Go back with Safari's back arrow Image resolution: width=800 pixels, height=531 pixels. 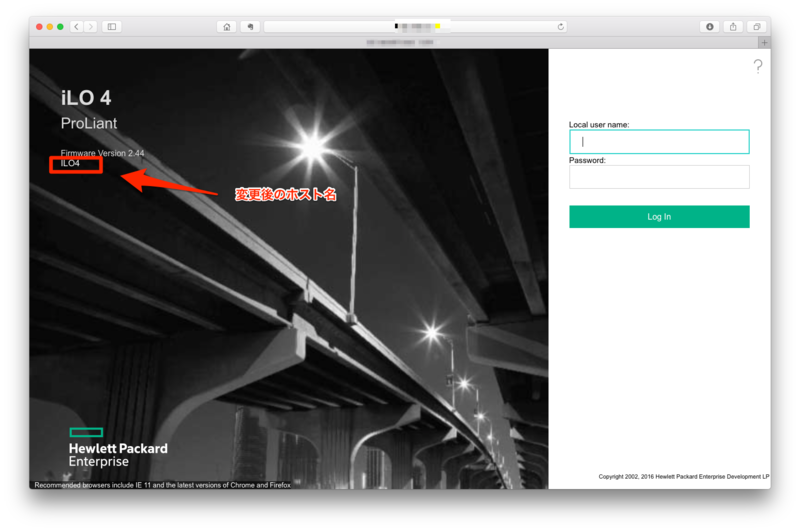click(77, 27)
